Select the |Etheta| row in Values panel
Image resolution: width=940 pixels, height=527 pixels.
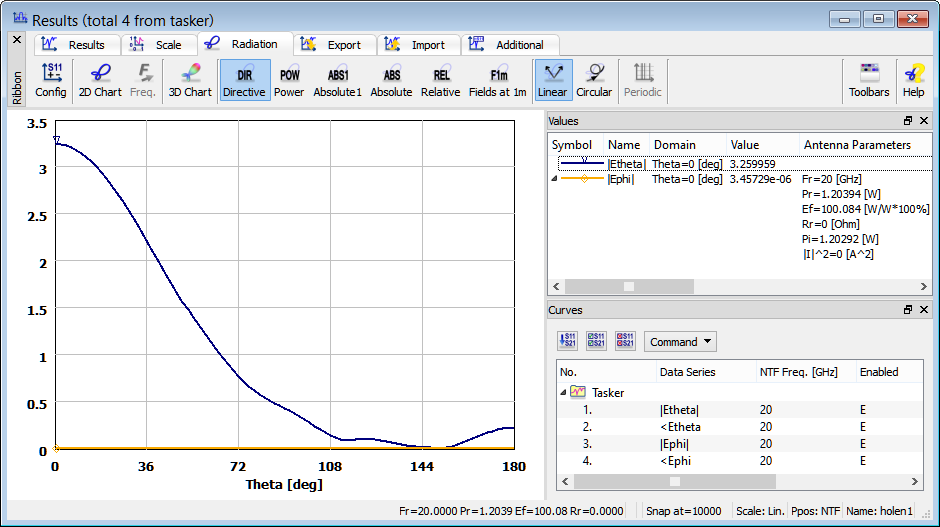coord(745,164)
